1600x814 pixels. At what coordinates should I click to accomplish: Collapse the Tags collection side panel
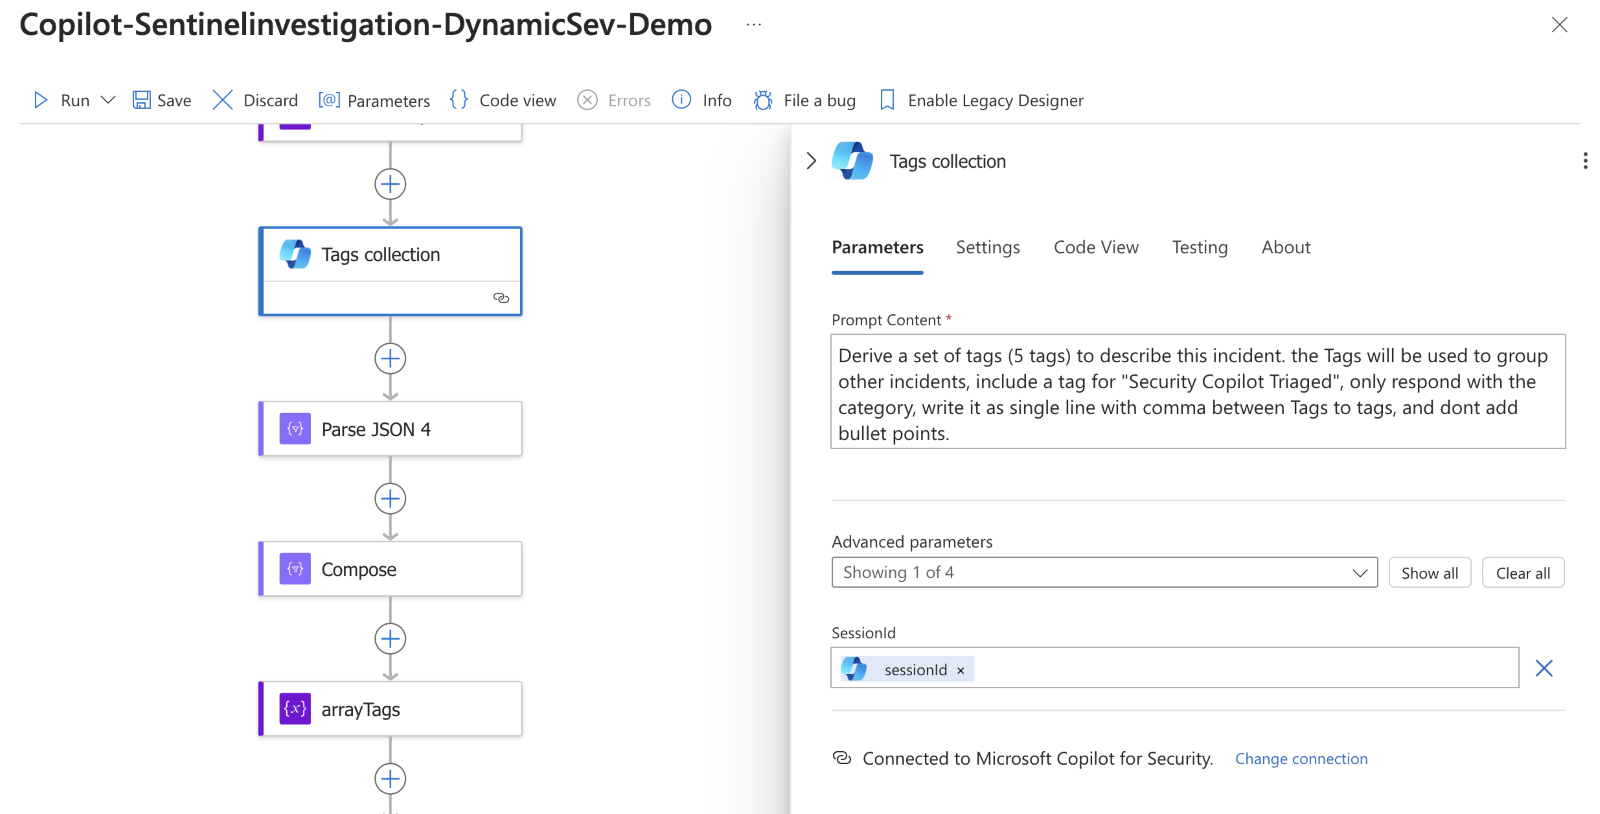coord(811,161)
